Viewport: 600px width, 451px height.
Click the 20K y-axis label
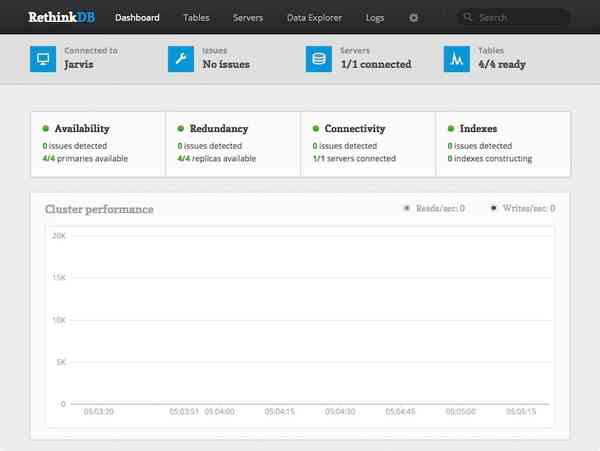point(59,236)
